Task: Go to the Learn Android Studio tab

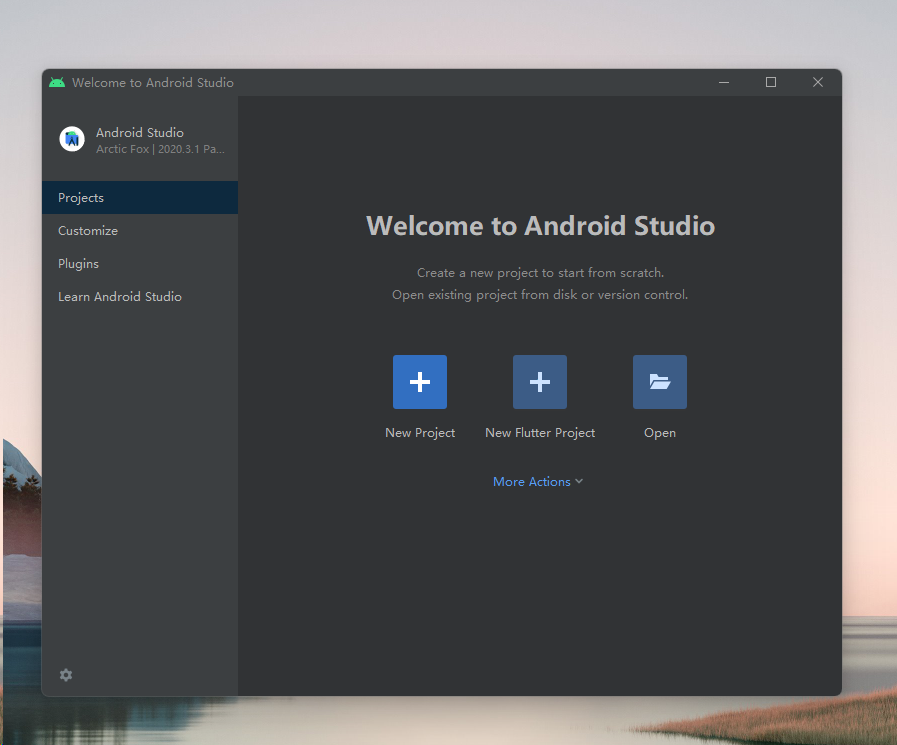Action: 140,296
